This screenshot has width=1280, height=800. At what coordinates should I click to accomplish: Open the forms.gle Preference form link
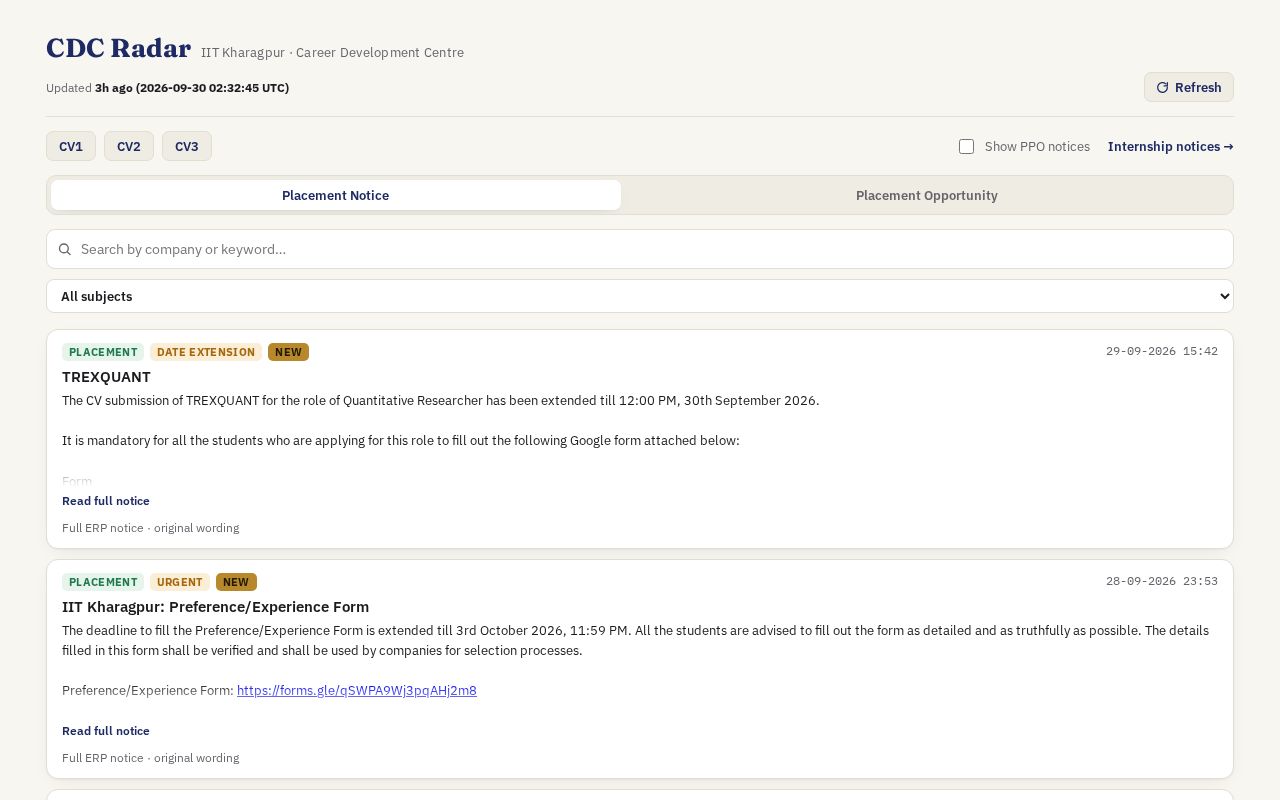tap(357, 690)
